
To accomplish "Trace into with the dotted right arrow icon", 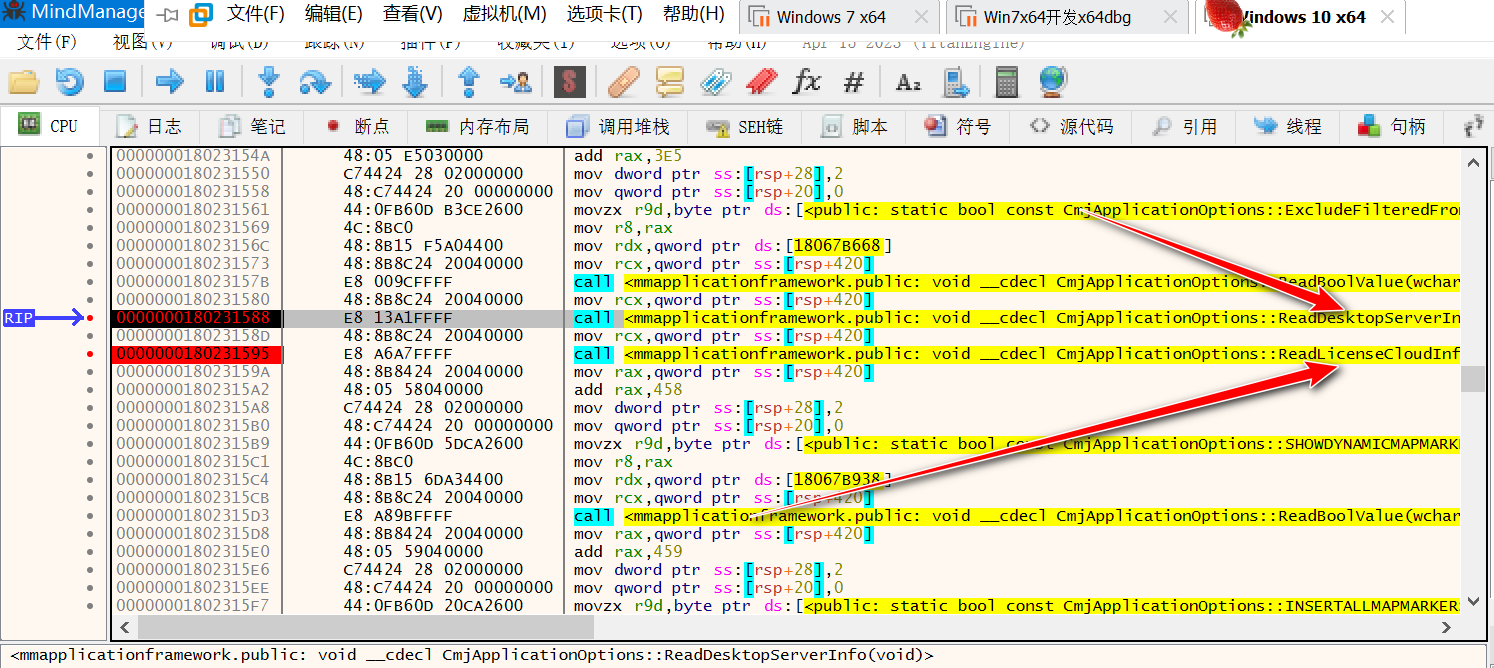I will pyautogui.click(x=369, y=82).
